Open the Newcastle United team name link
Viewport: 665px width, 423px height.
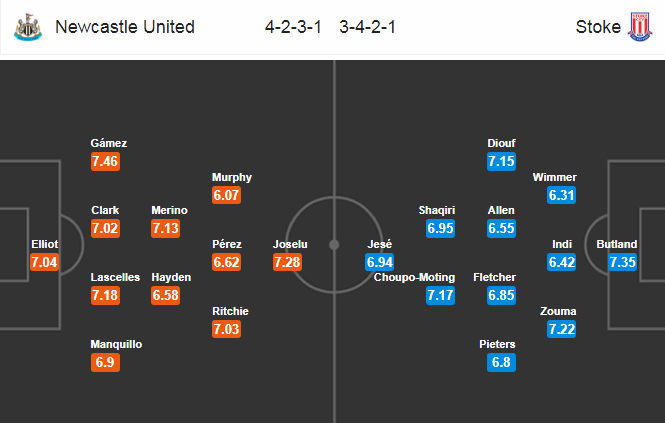pos(125,27)
